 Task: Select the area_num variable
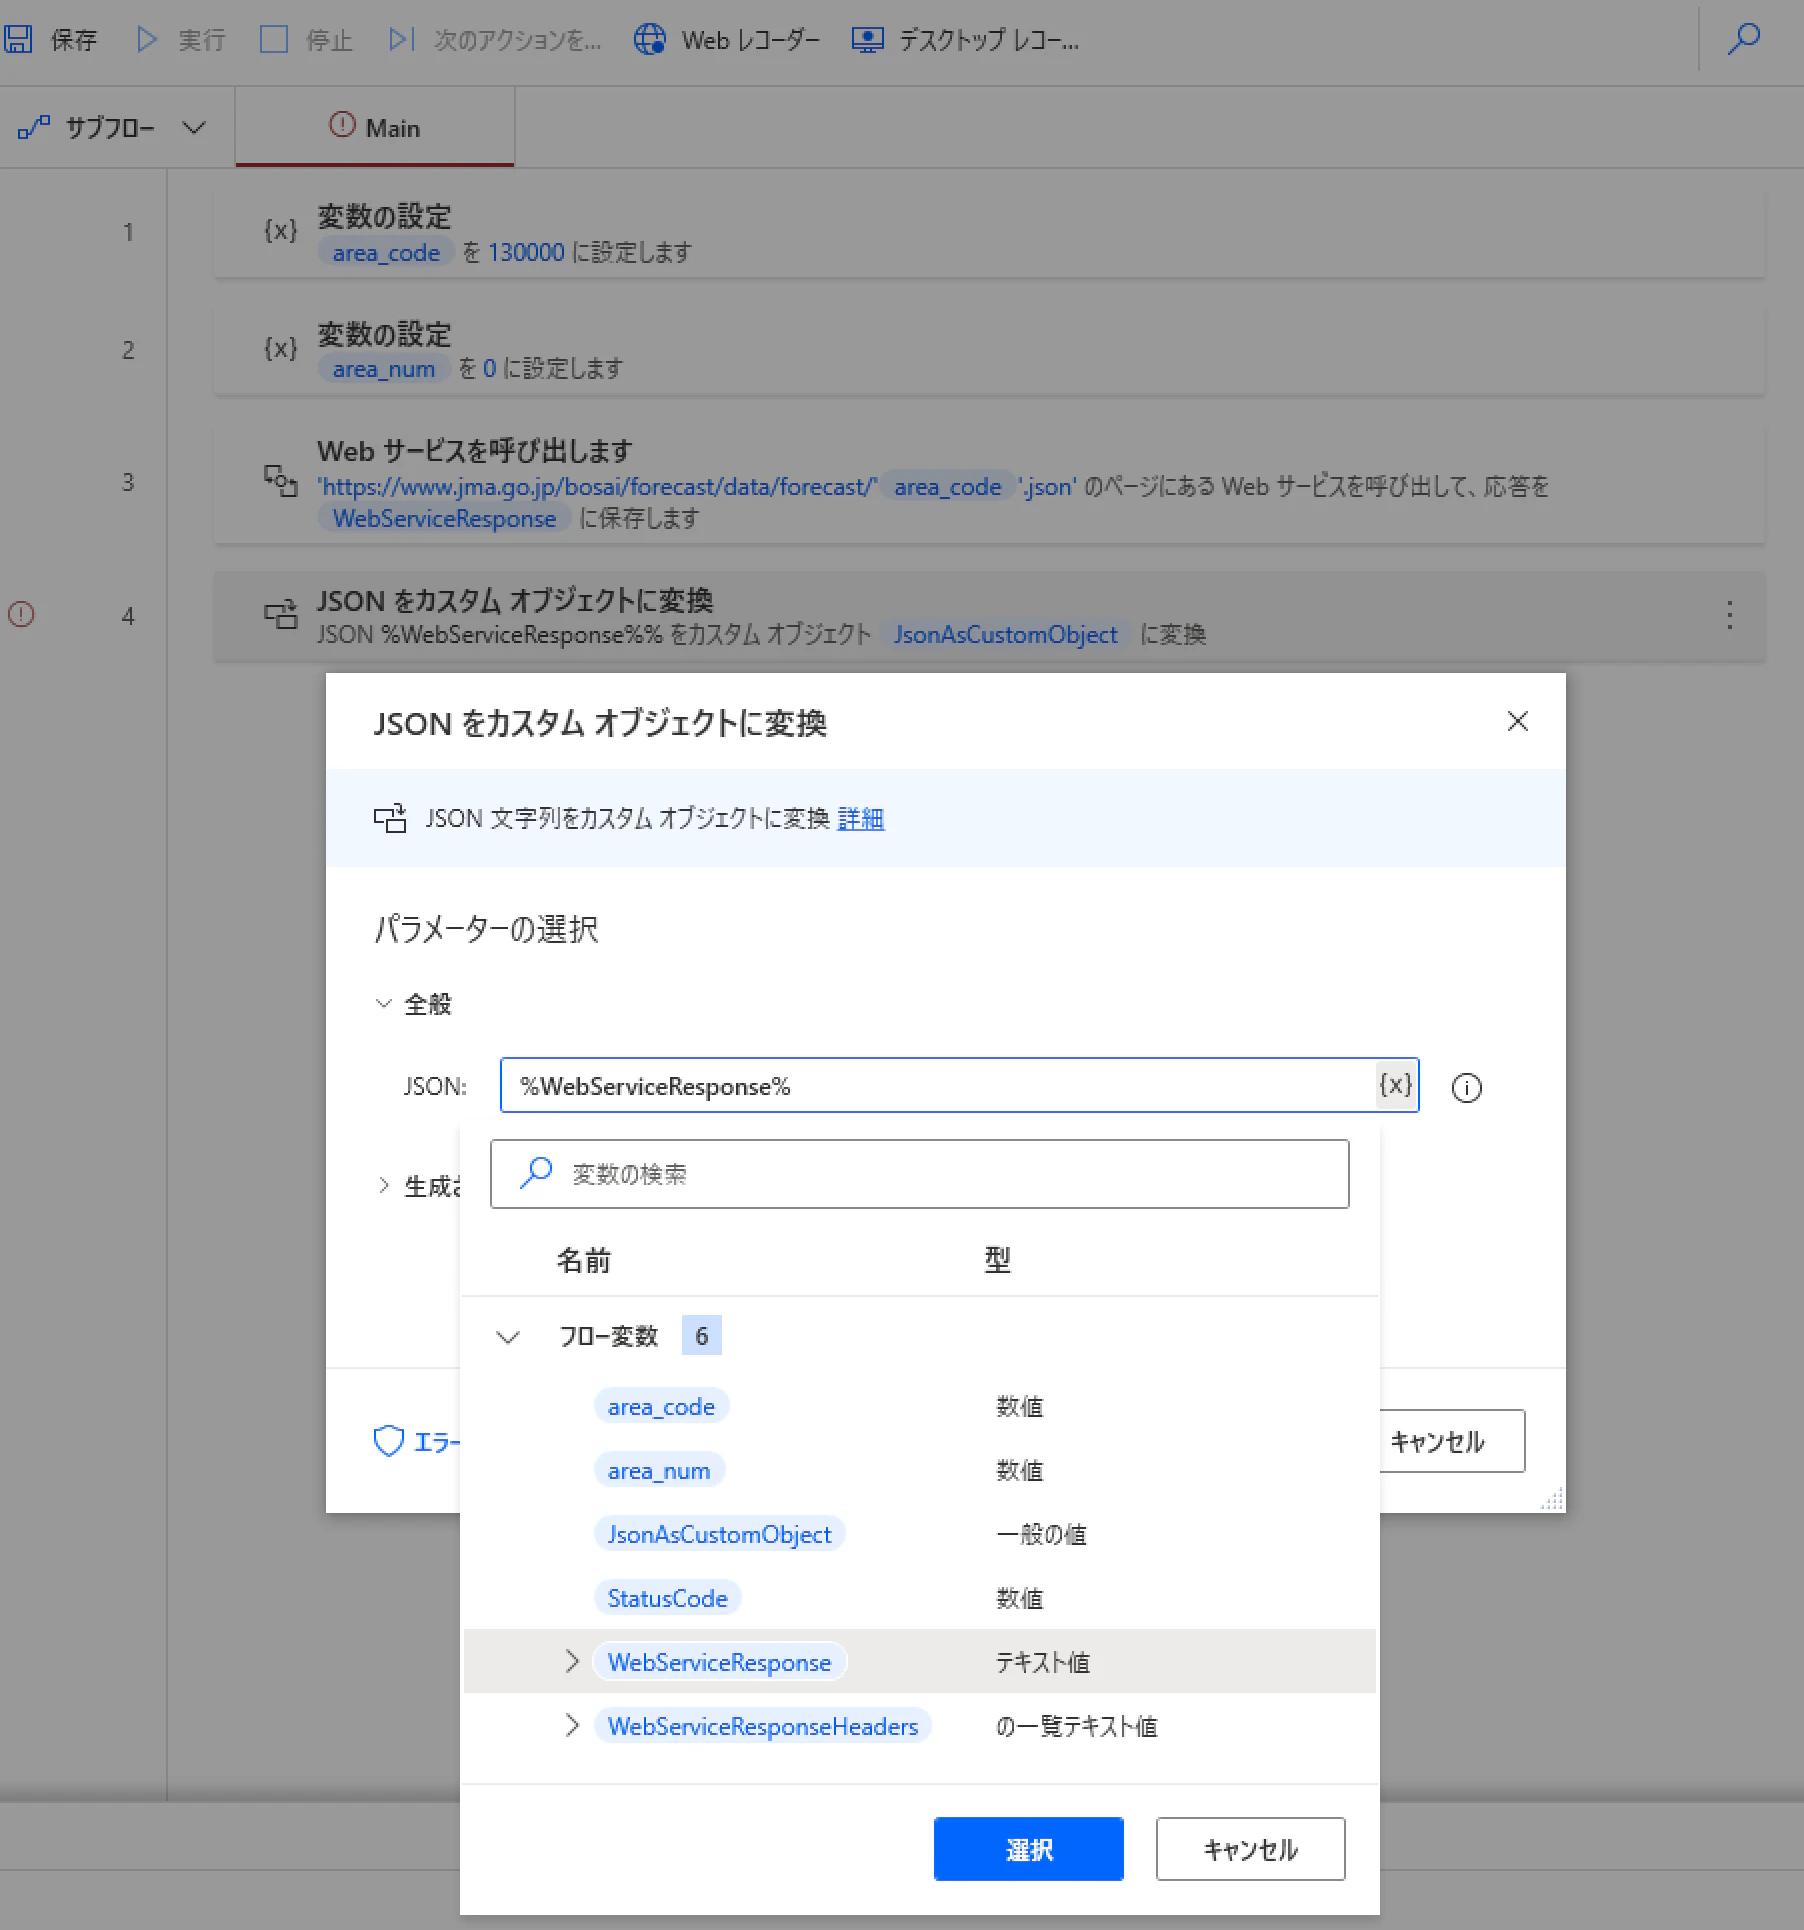(x=659, y=1471)
